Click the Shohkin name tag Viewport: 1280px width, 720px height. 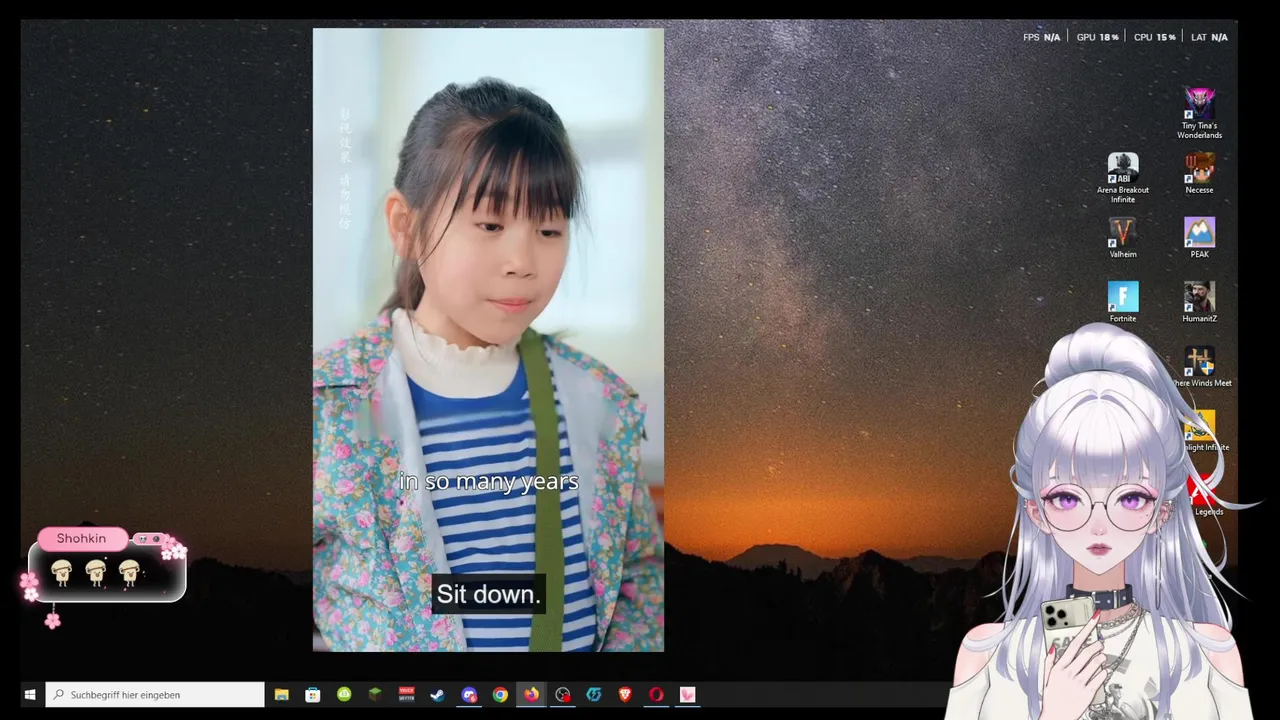82,538
